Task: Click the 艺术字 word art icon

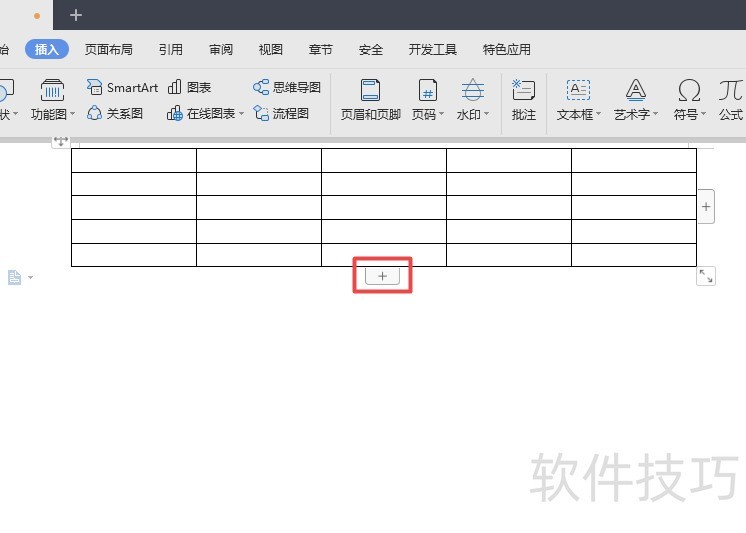Action: coord(635,90)
